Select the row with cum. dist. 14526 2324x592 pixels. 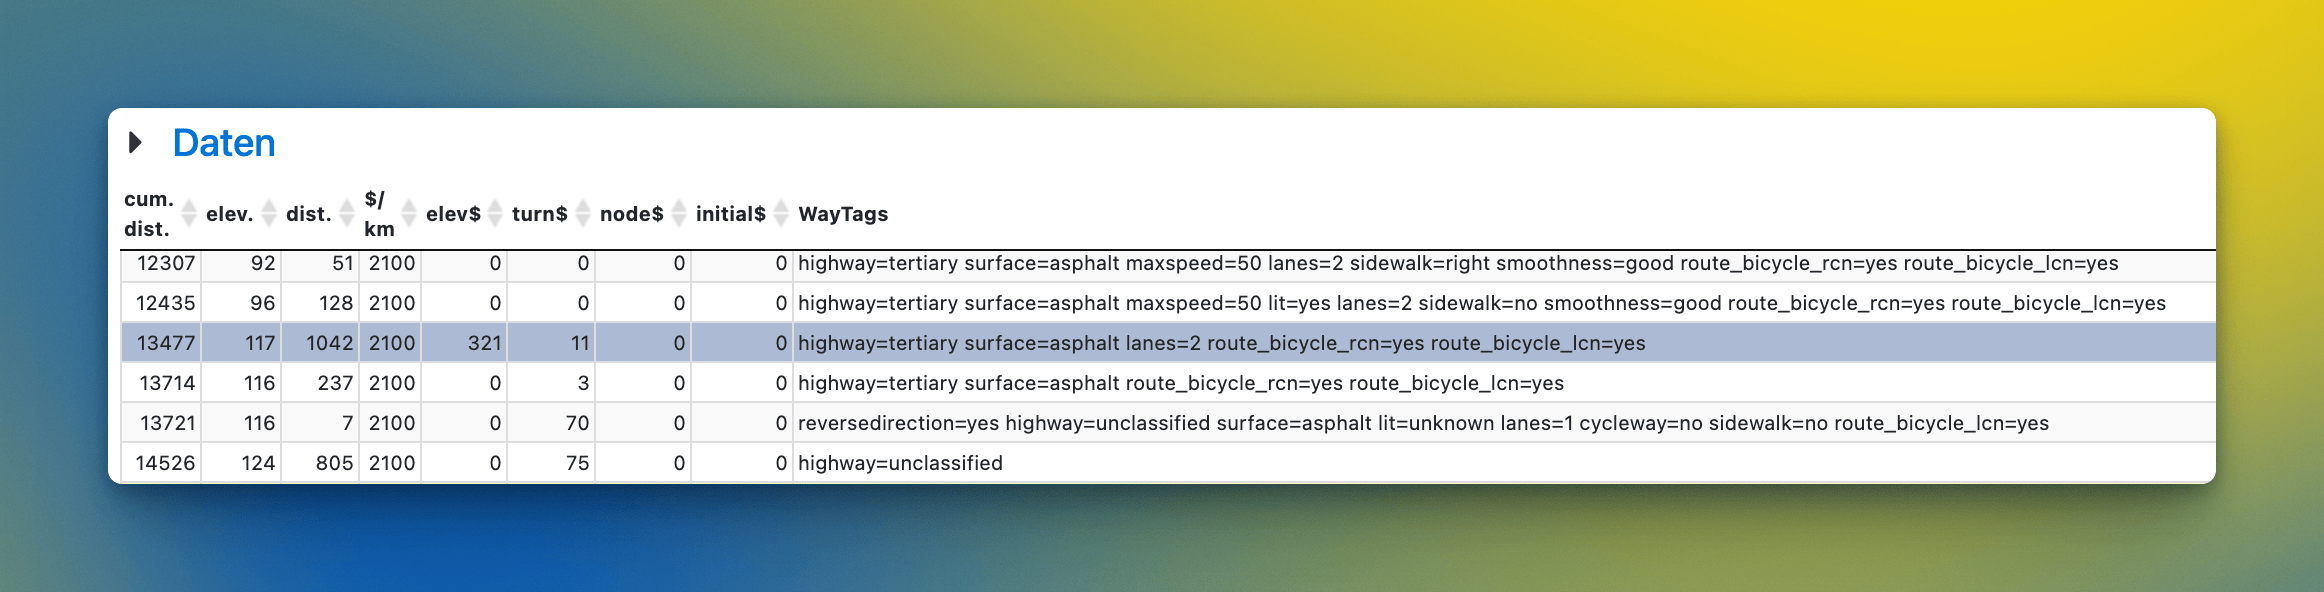(x=1168, y=463)
